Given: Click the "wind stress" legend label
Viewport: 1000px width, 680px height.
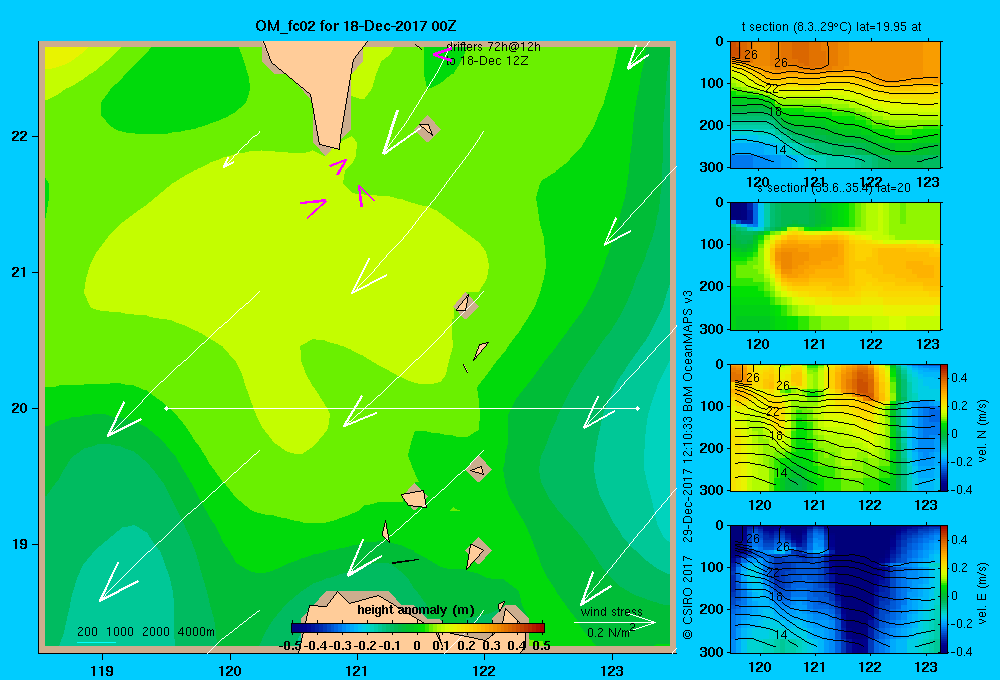Looking at the screenshot, I should [x=611, y=612].
